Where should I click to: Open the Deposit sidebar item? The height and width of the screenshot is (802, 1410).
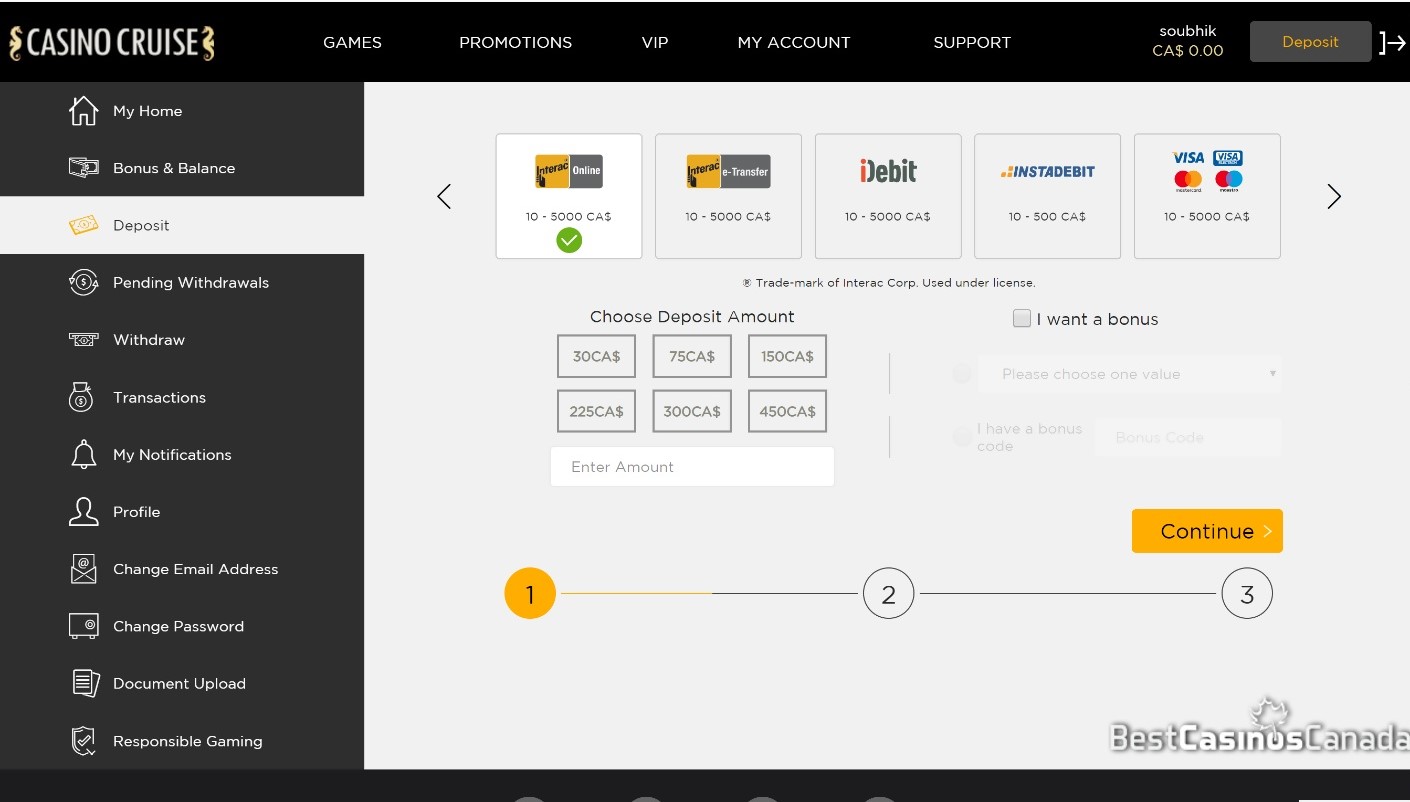point(182,225)
